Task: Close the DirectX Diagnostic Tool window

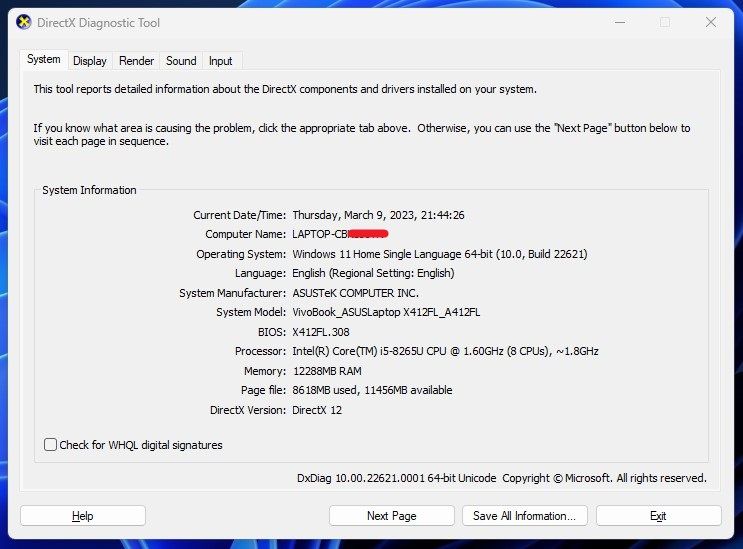Action: [710, 22]
